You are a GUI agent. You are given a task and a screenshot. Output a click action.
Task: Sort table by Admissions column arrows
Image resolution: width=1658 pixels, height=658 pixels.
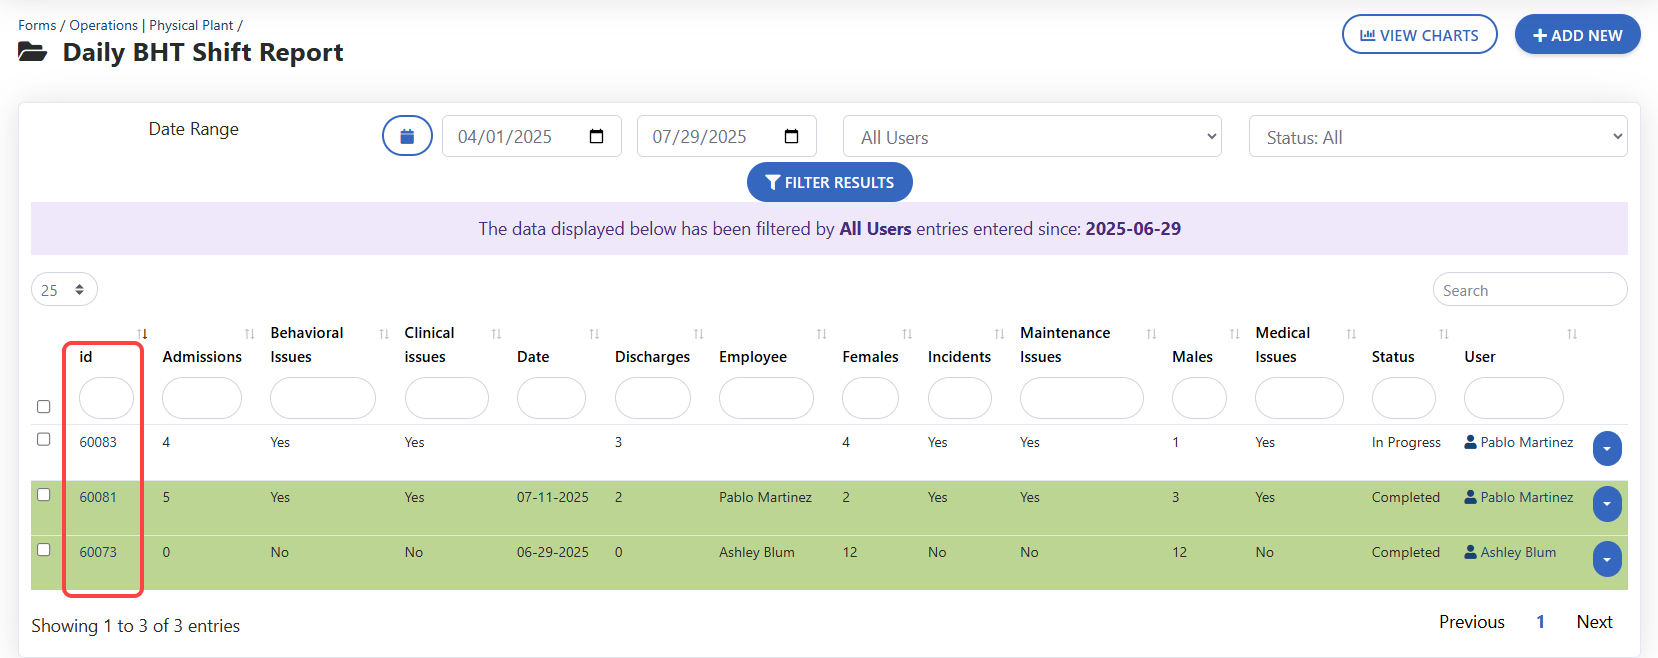click(x=250, y=334)
